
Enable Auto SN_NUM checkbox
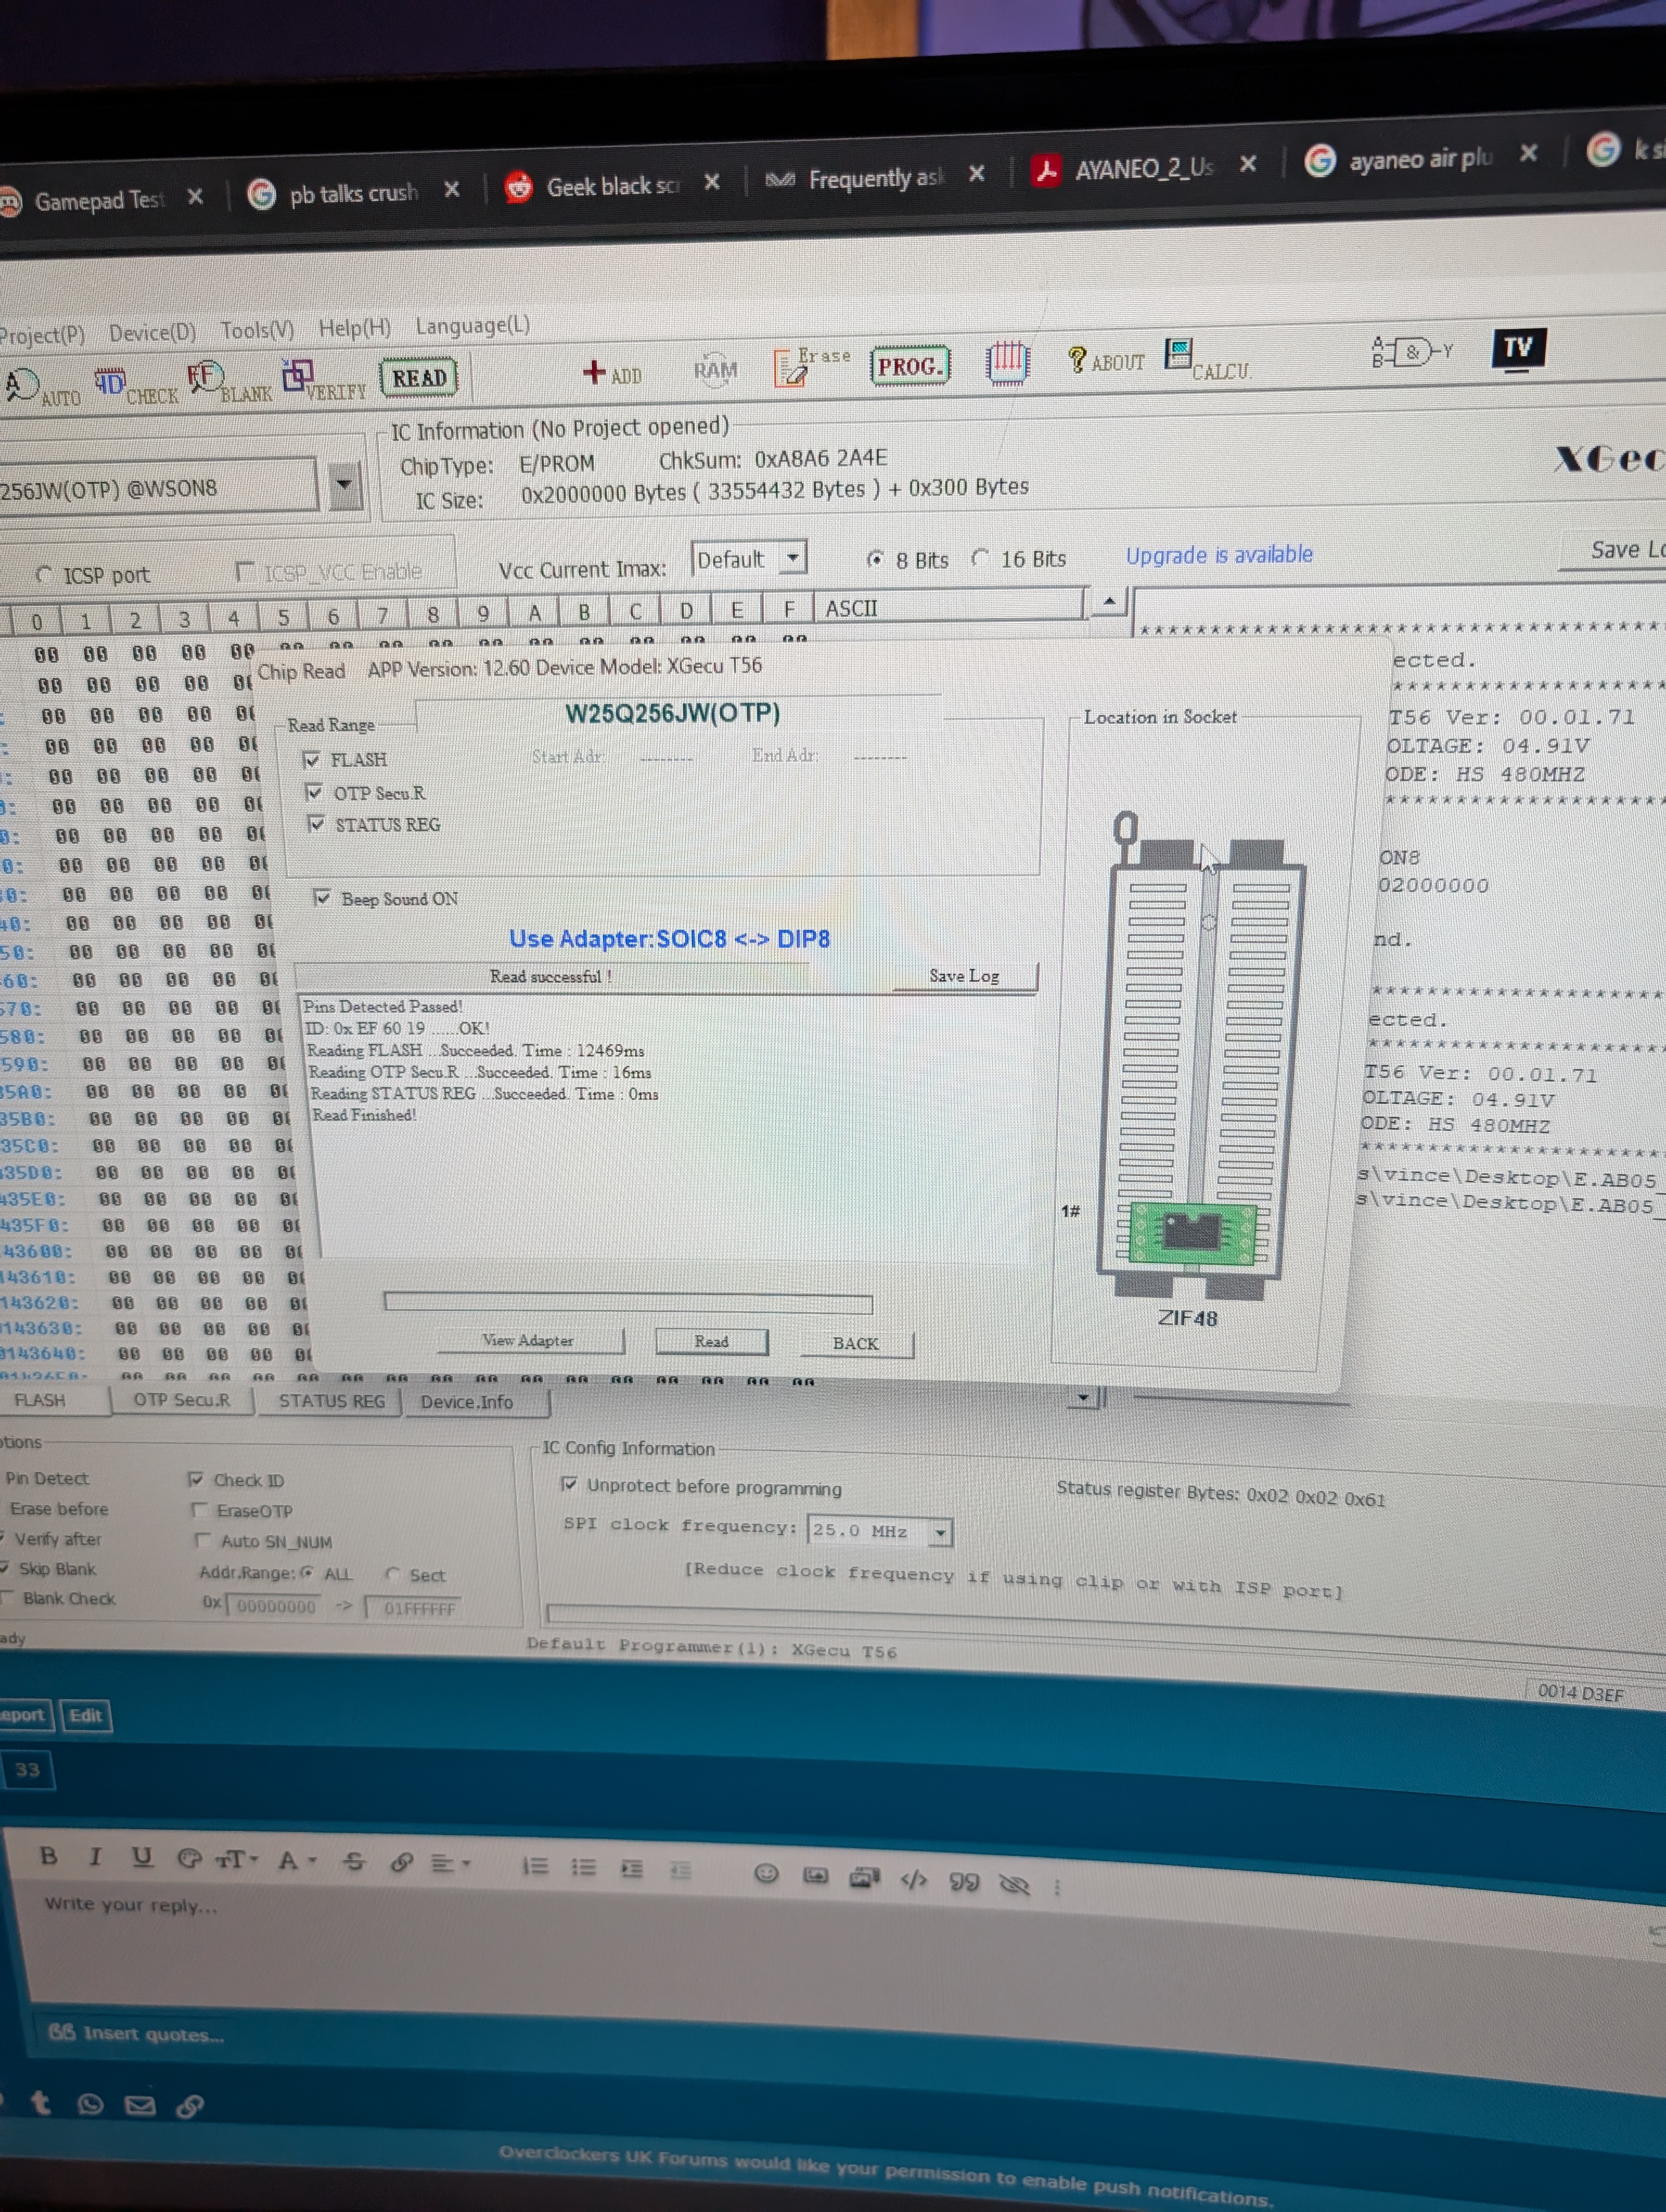click(x=203, y=1540)
